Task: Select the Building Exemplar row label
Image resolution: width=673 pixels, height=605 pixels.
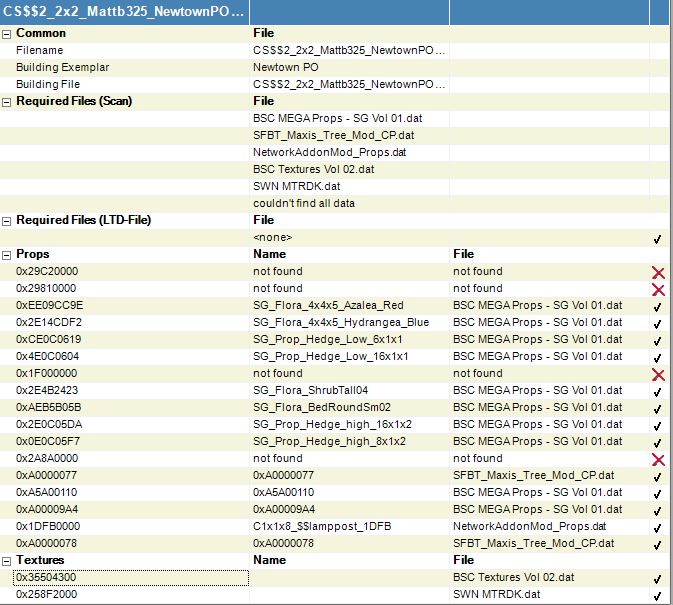Action: pyautogui.click(x=63, y=67)
